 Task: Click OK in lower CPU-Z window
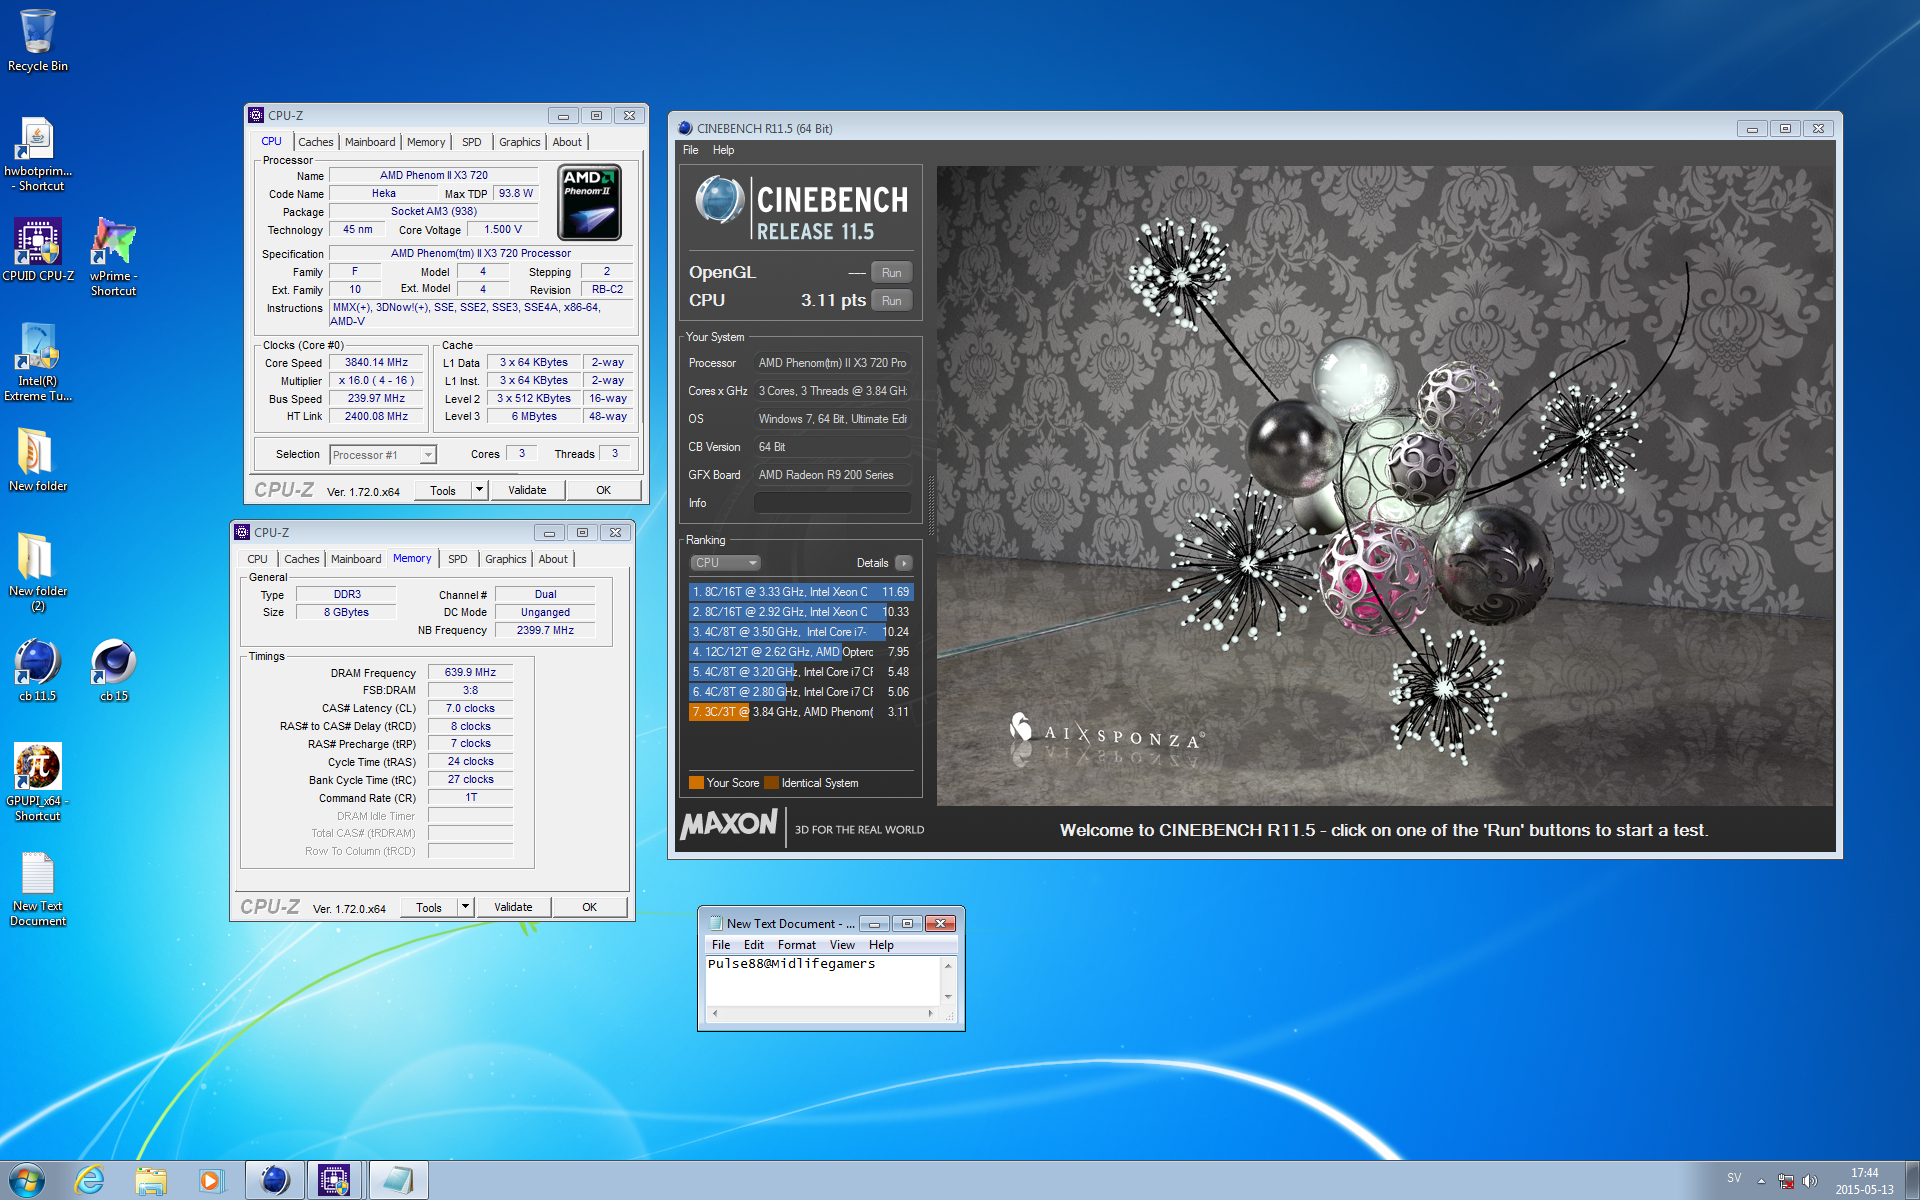590,907
